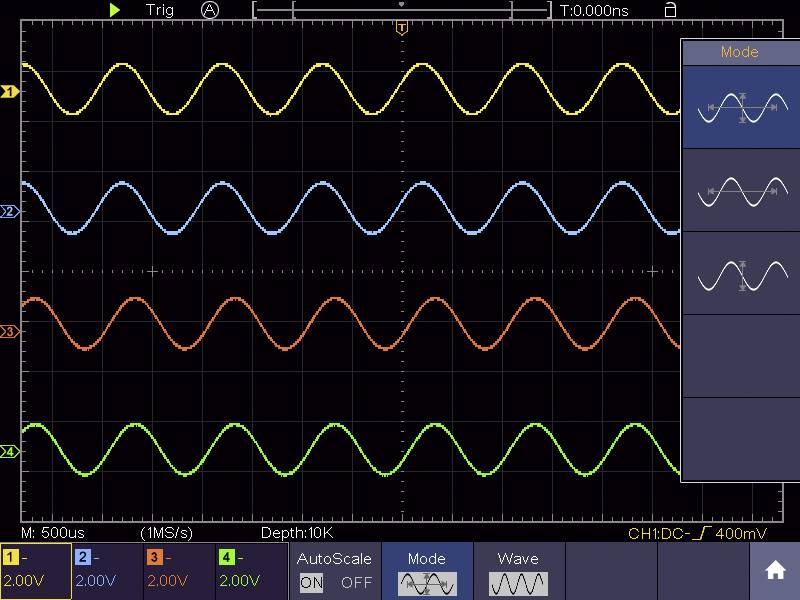800x600 pixels.
Task: Click the Home icon at the bottom right
Action: (776, 570)
